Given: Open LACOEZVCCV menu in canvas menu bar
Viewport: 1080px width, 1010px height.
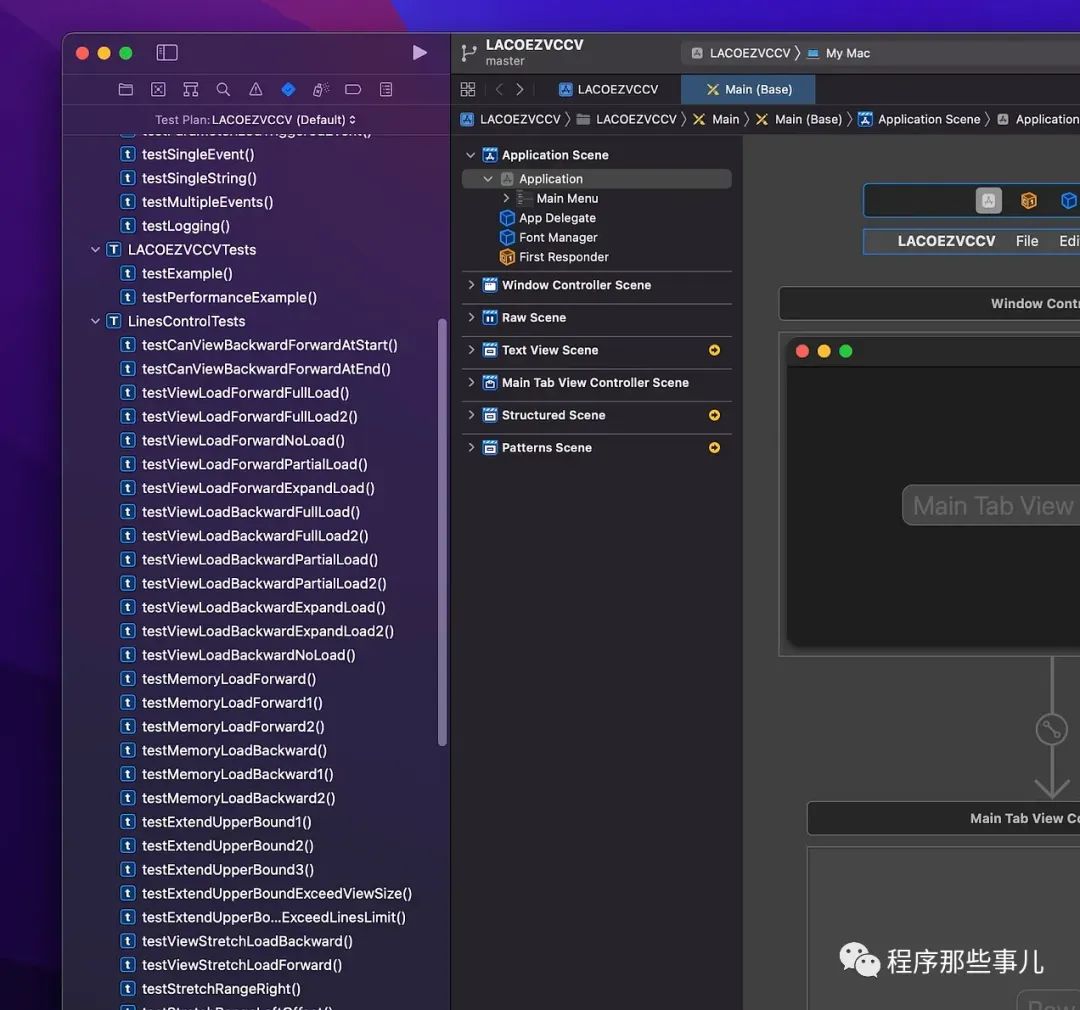Looking at the screenshot, I should pos(946,241).
